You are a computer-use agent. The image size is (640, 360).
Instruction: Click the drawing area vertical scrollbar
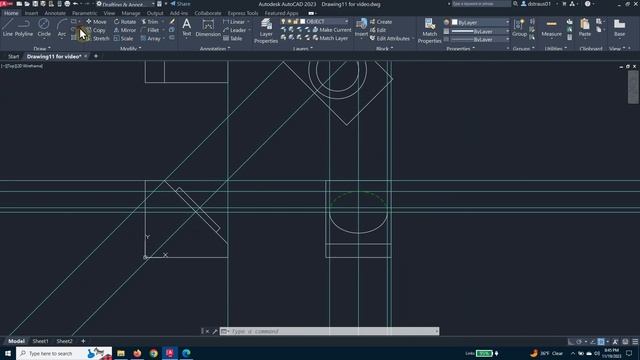[633, 87]
